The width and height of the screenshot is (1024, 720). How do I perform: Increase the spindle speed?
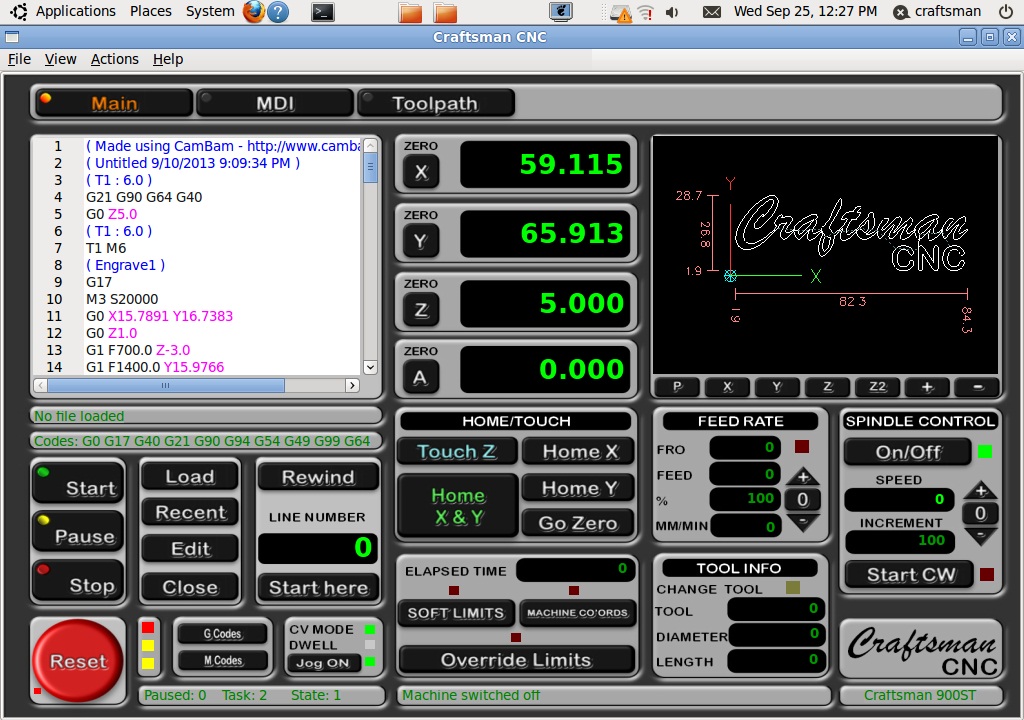[980, 491]
